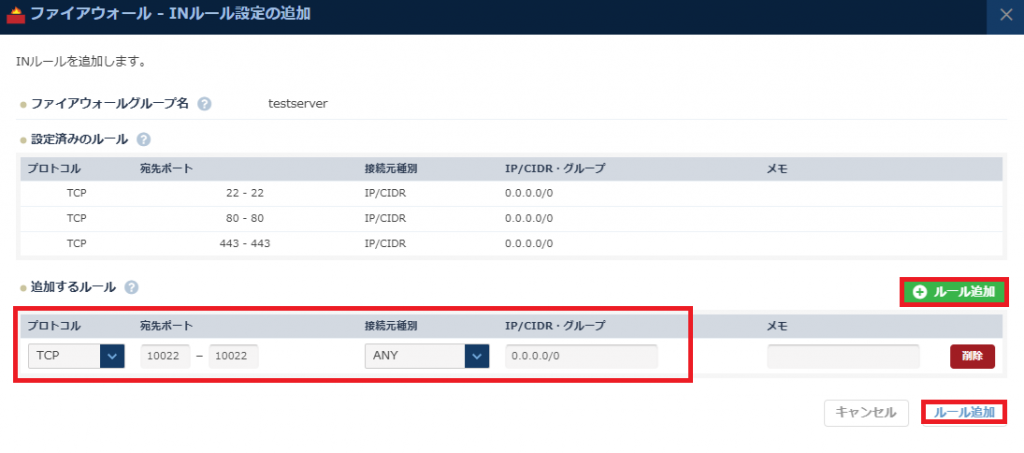The width and height of the screenshot is (1024, 453).
Task: Focus the IP/CIDR field showing 0.0.0.0/0
Action: pos(581,356)
